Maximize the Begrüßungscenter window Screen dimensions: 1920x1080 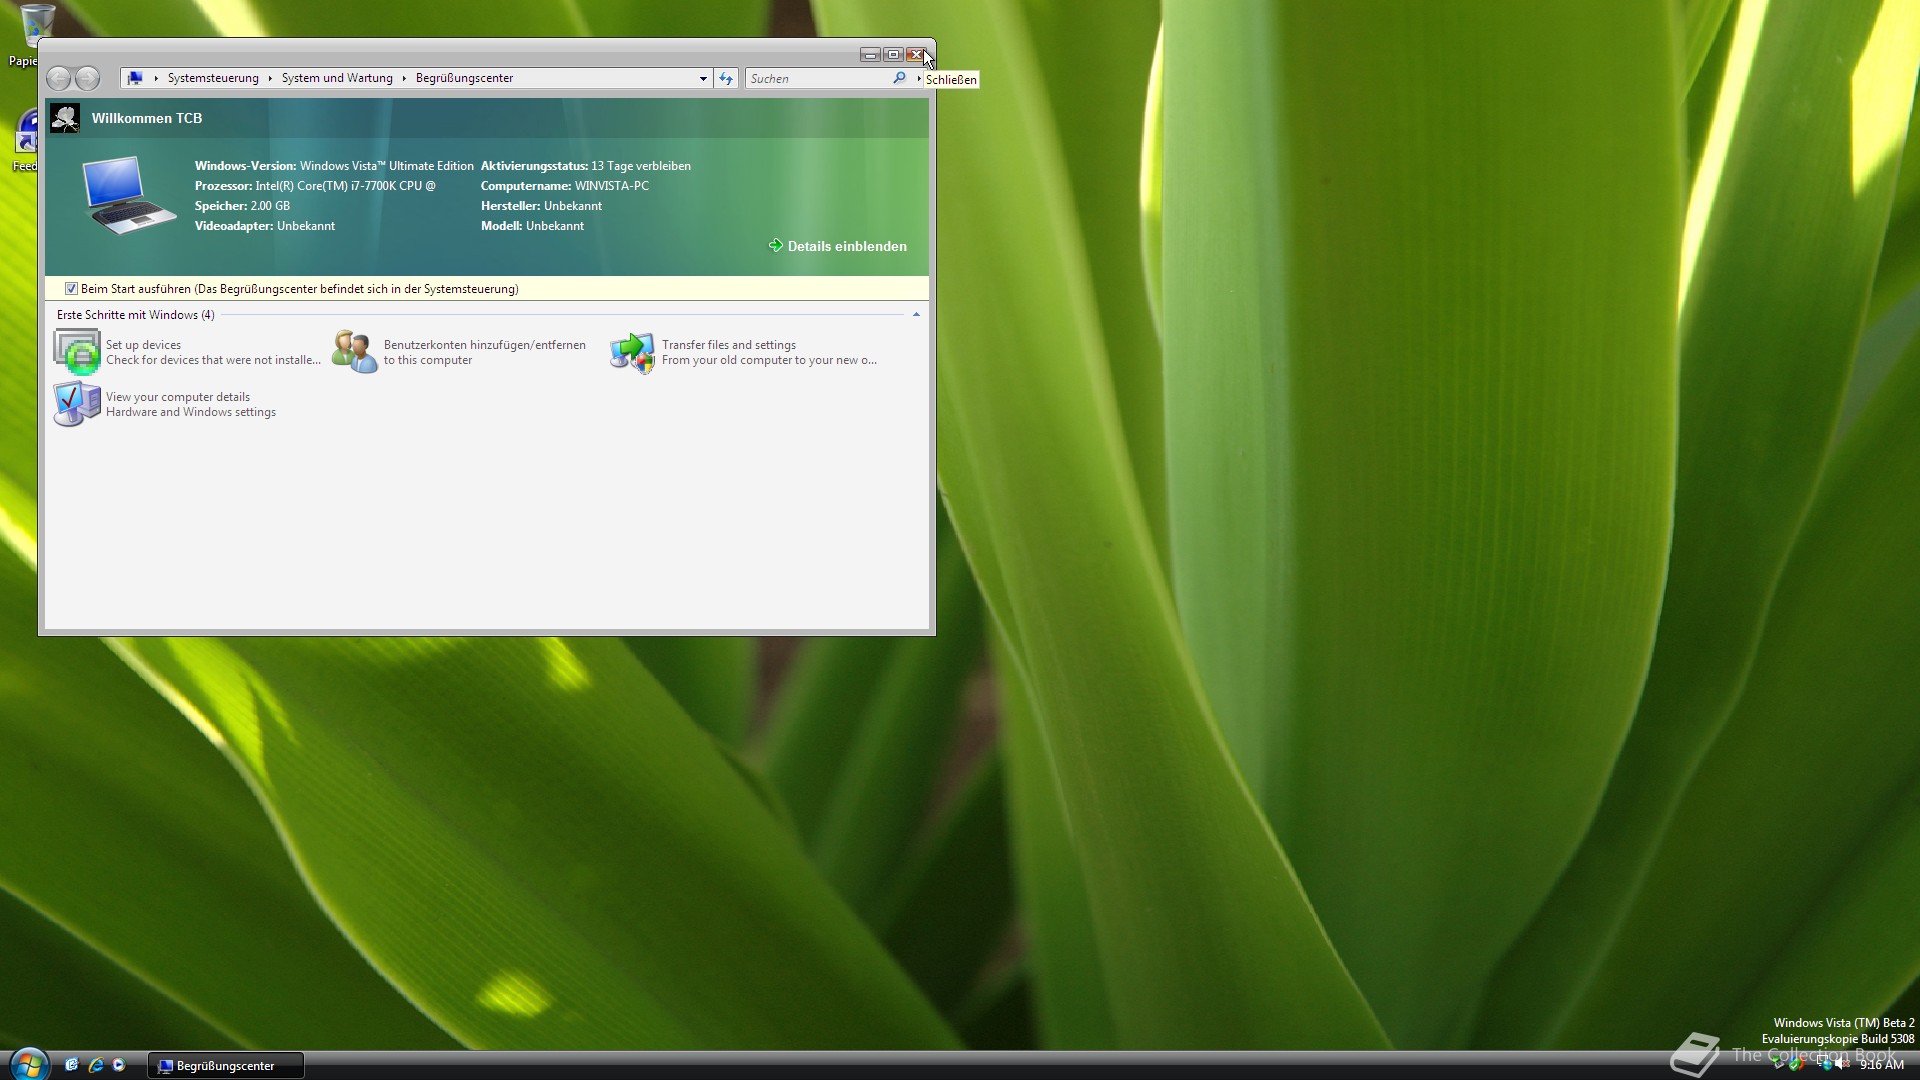[x=893, y=55]
